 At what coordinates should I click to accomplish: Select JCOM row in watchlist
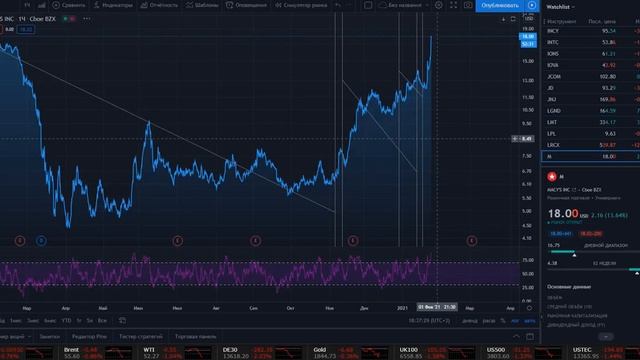click(x=591, y=77)
